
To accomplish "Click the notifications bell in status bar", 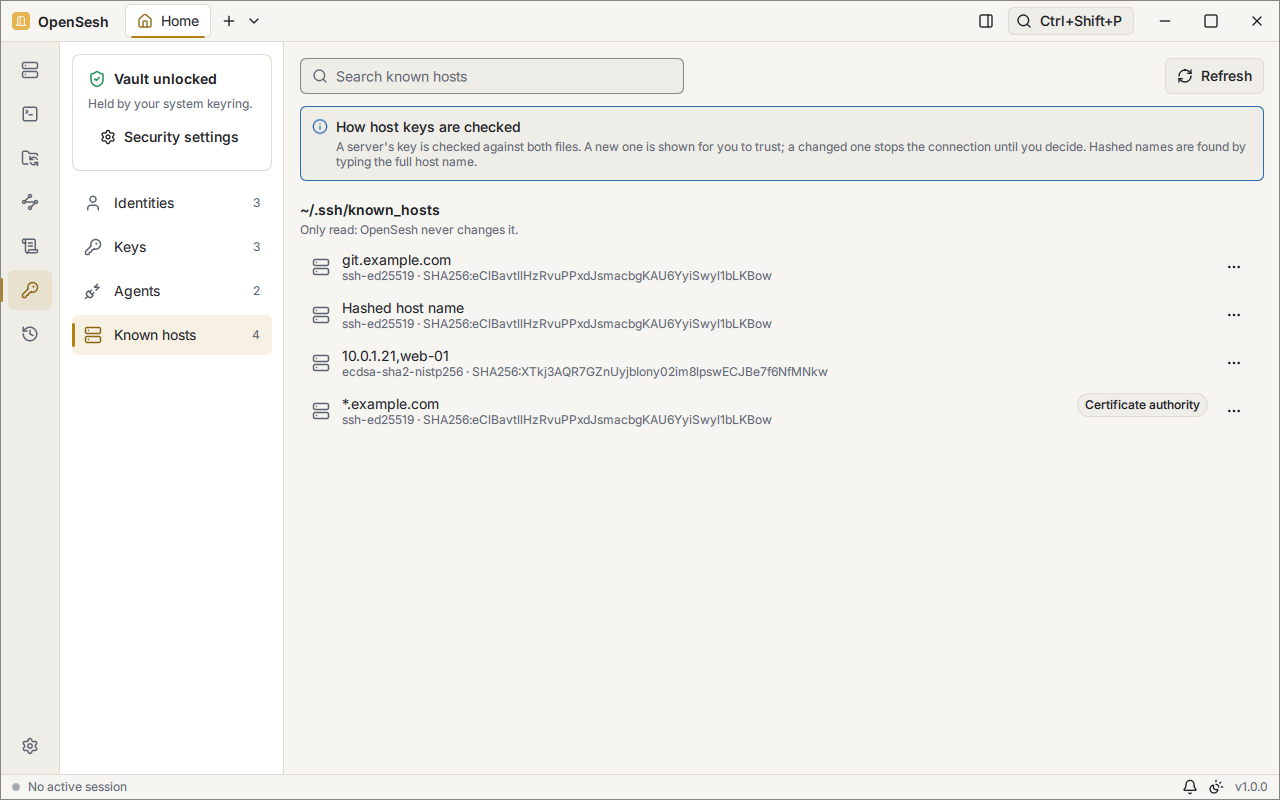I will tap(1190, 787).
